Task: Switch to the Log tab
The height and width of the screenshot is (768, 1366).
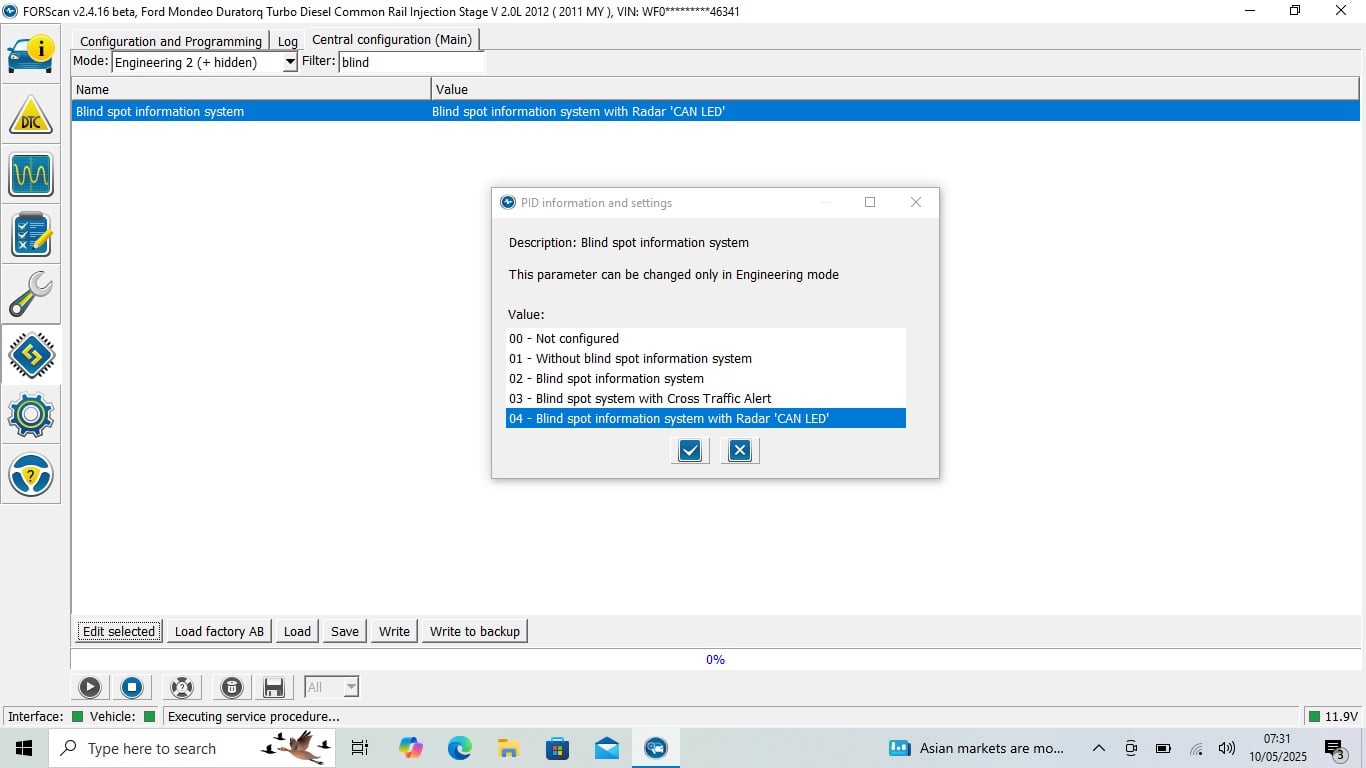Action: [x=287, y=41]
